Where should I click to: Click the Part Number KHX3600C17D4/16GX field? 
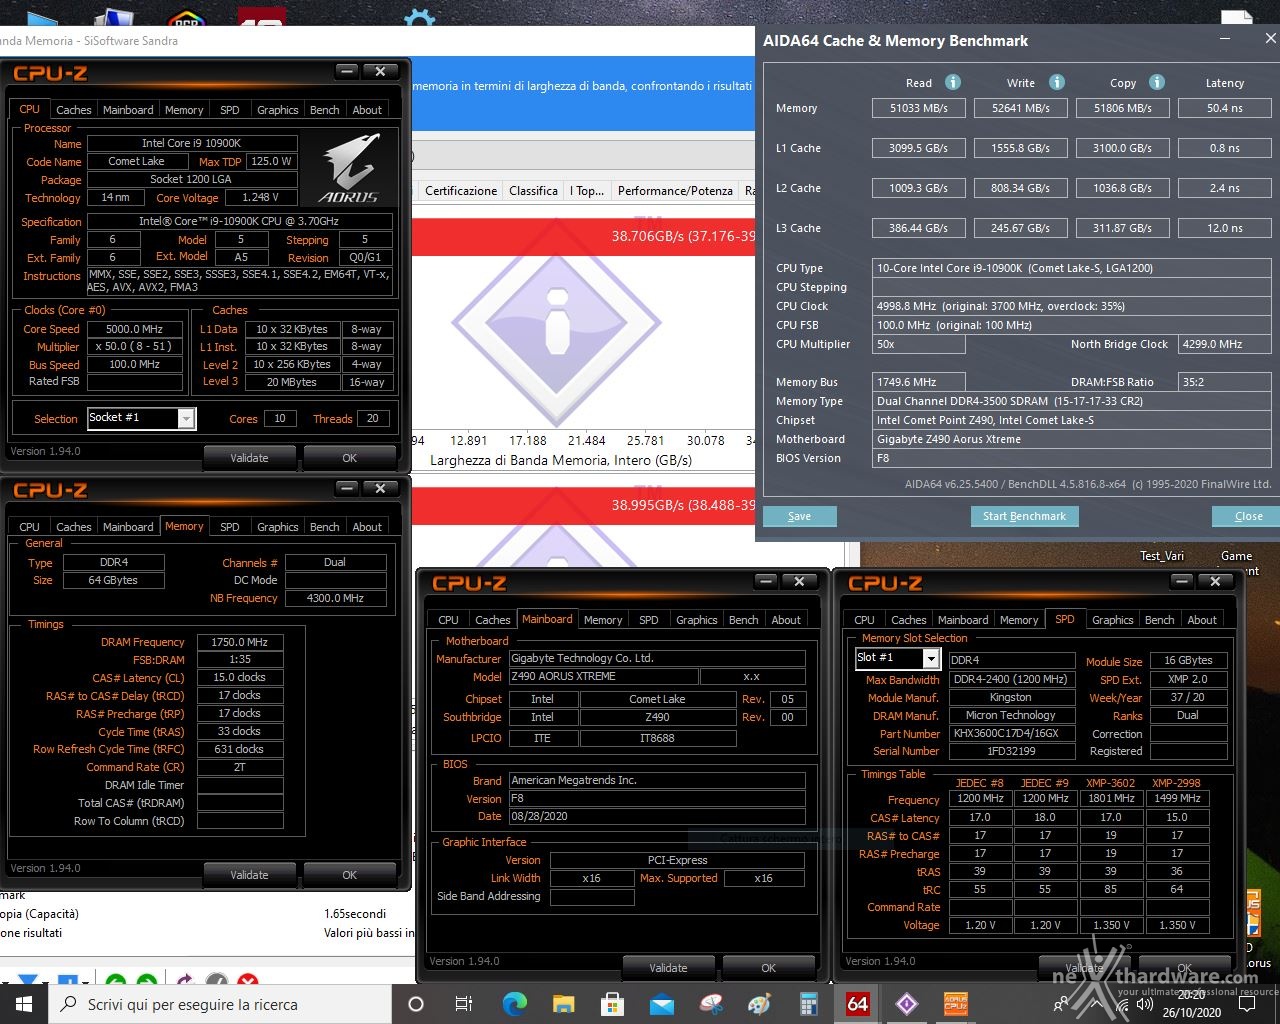[x=1010, y=733]
